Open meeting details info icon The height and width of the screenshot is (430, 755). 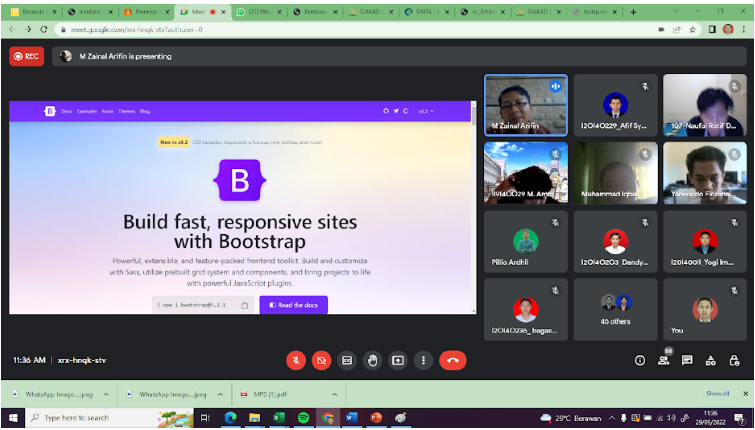click(x=640, y=360)
